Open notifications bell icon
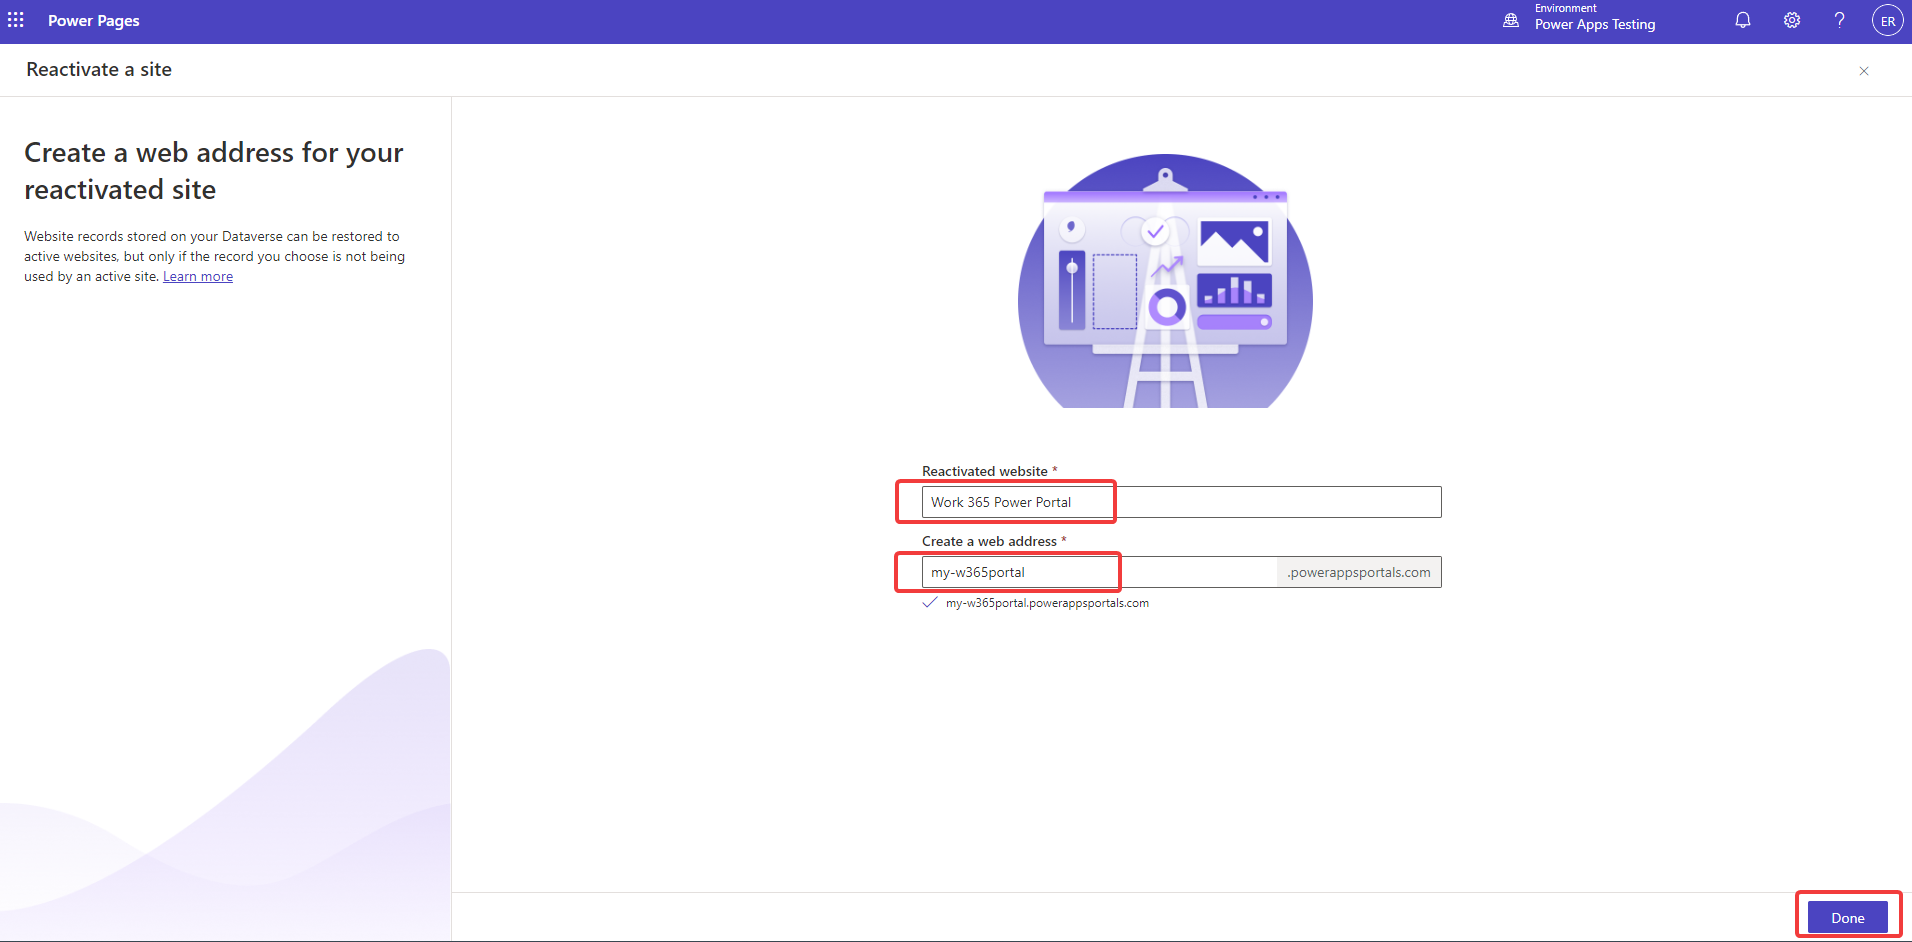 click(x=1743, y=20)
